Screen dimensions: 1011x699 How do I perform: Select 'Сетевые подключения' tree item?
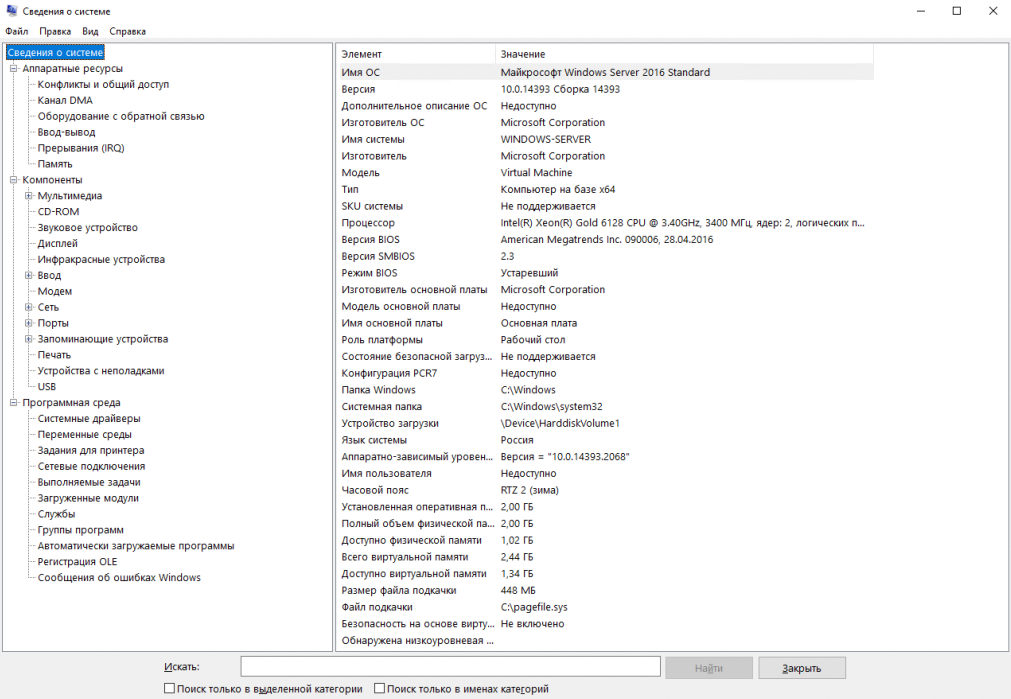(x=92, y=466)
